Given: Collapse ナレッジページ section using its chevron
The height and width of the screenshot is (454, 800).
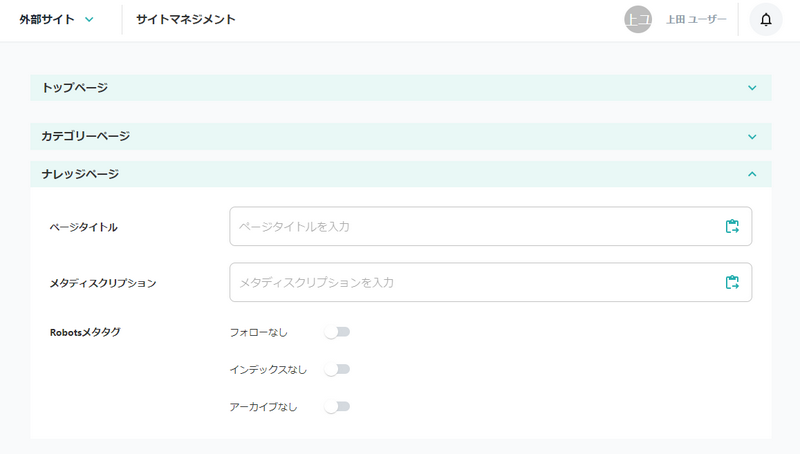Looking at the screenshot, I should [x=752, y=174].
